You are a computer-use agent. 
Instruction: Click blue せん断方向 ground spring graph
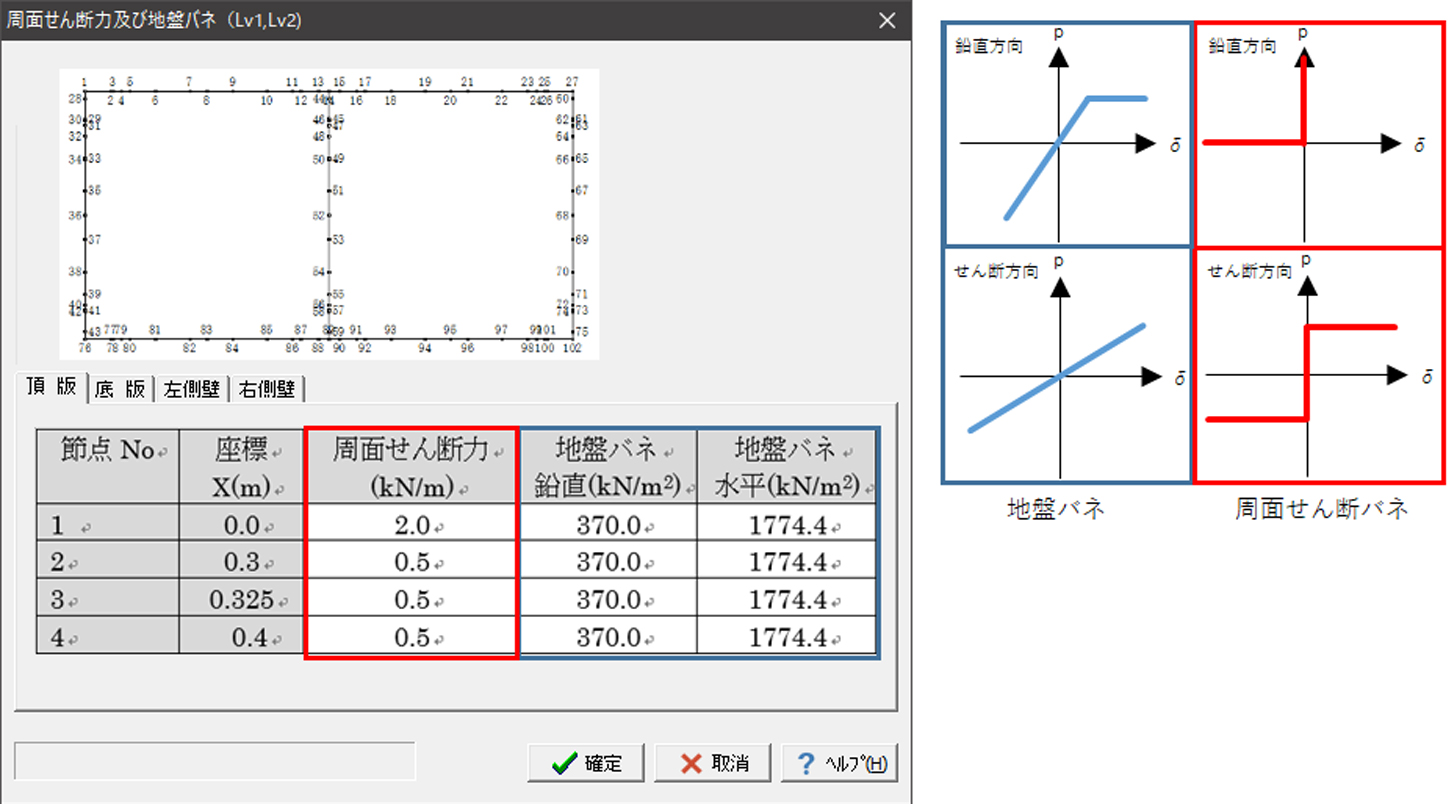pyautogui.click(x=1066, y=365)
